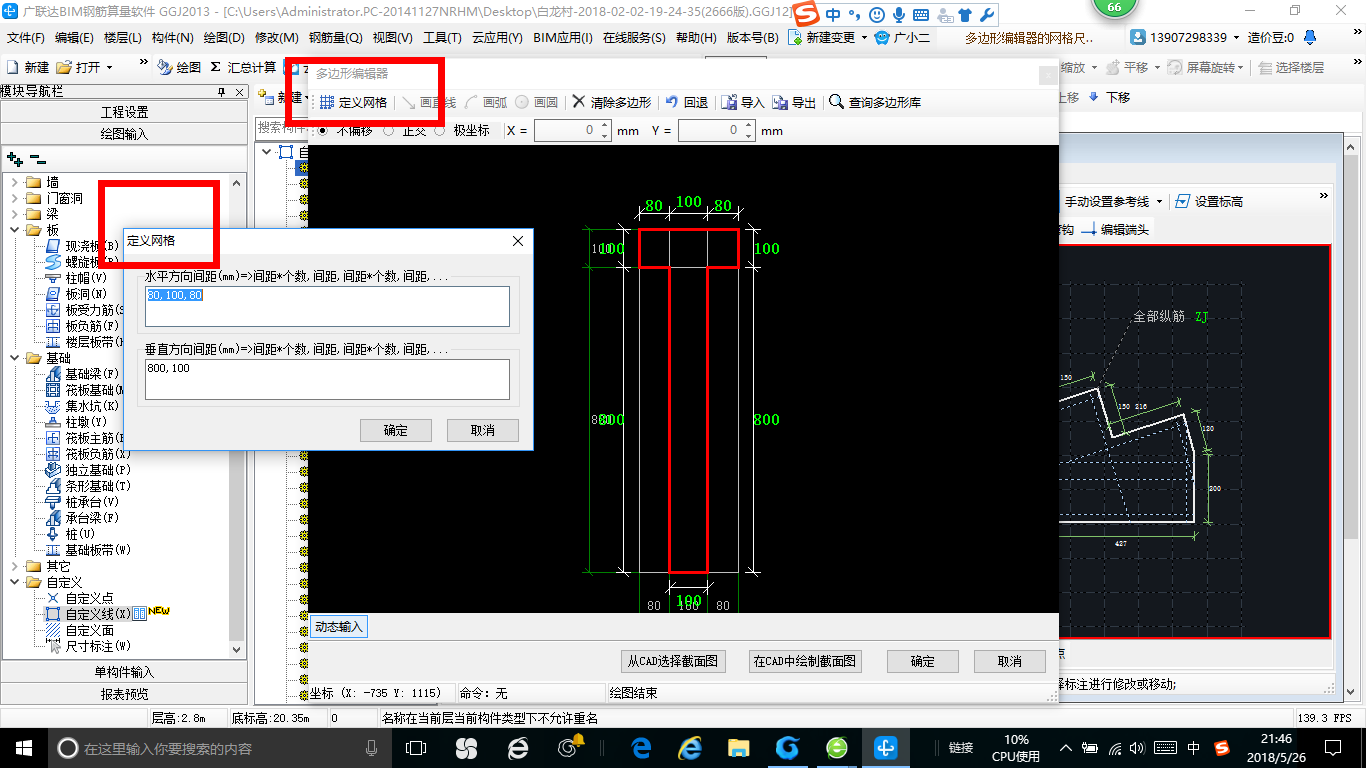Viewport: 1366px width, 768px height.
Task: Select 自定义面 custom surface item
Action: point(81,630)
